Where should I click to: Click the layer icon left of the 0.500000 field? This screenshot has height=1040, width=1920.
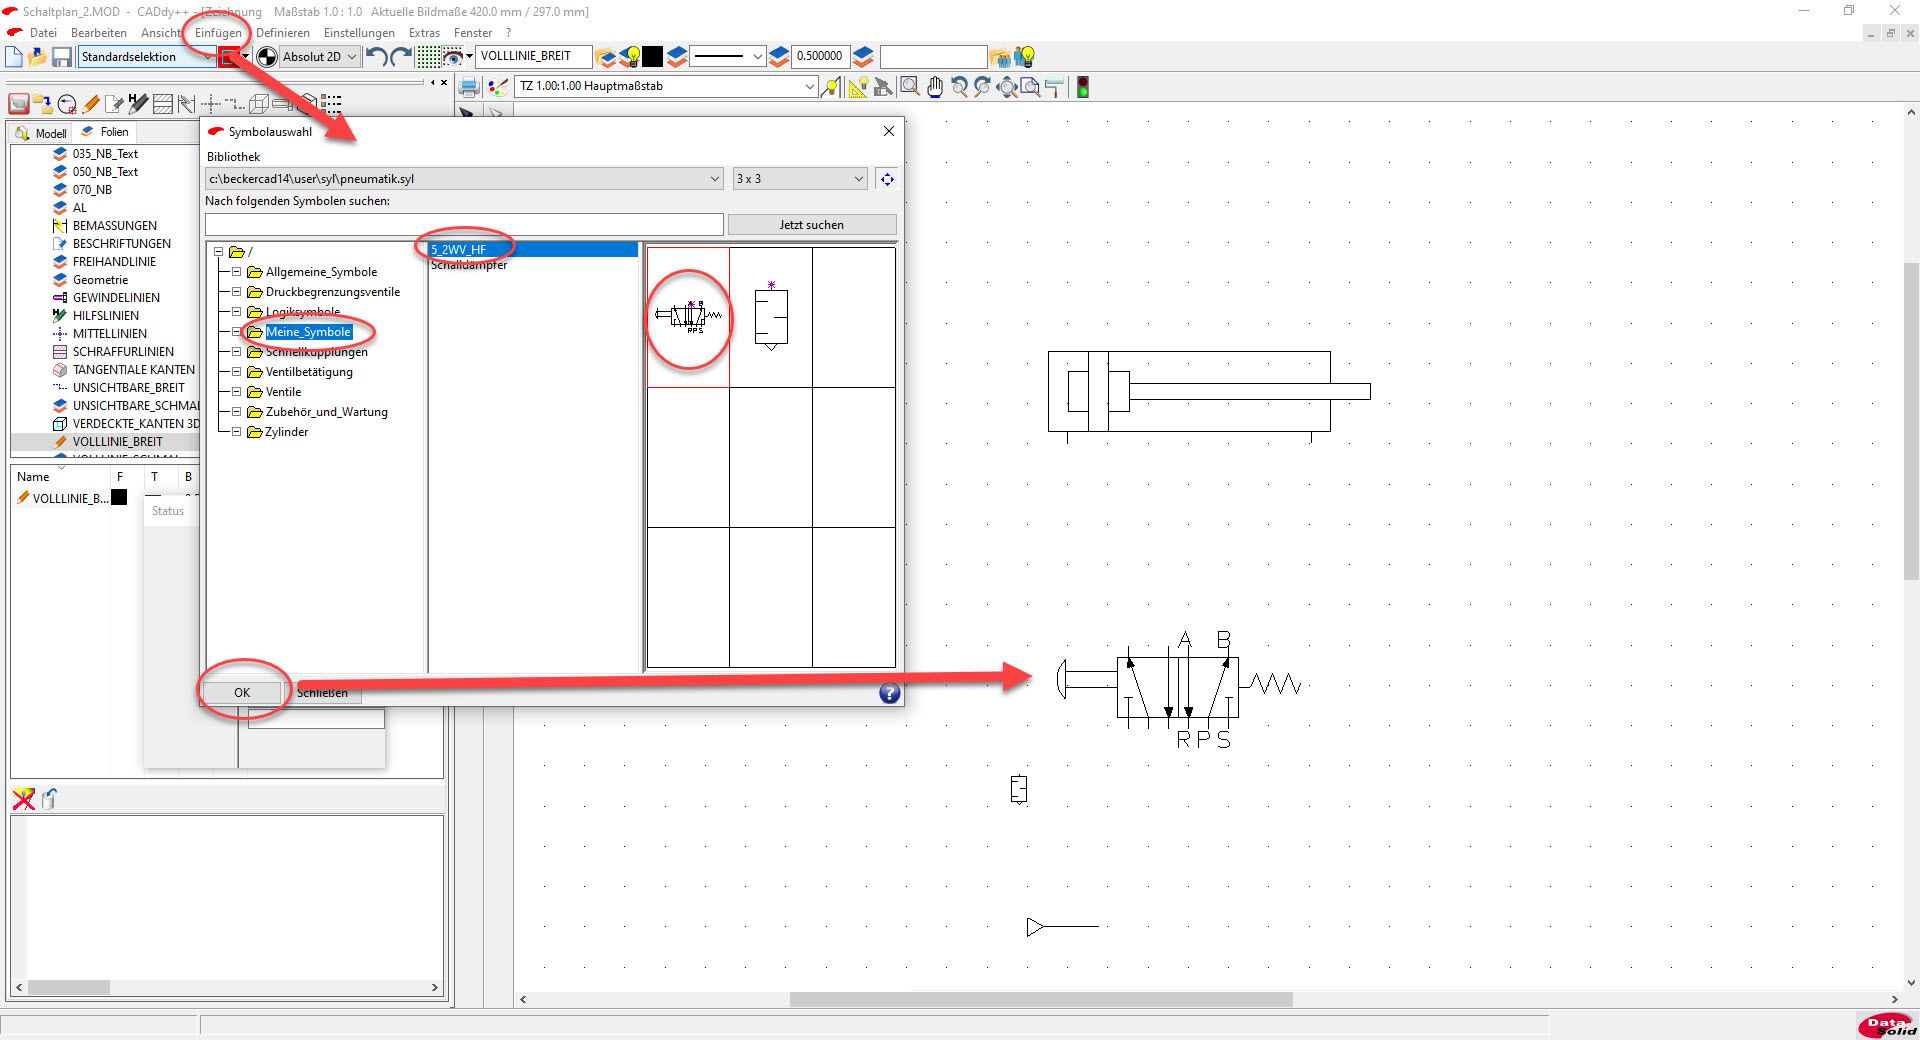780,57
